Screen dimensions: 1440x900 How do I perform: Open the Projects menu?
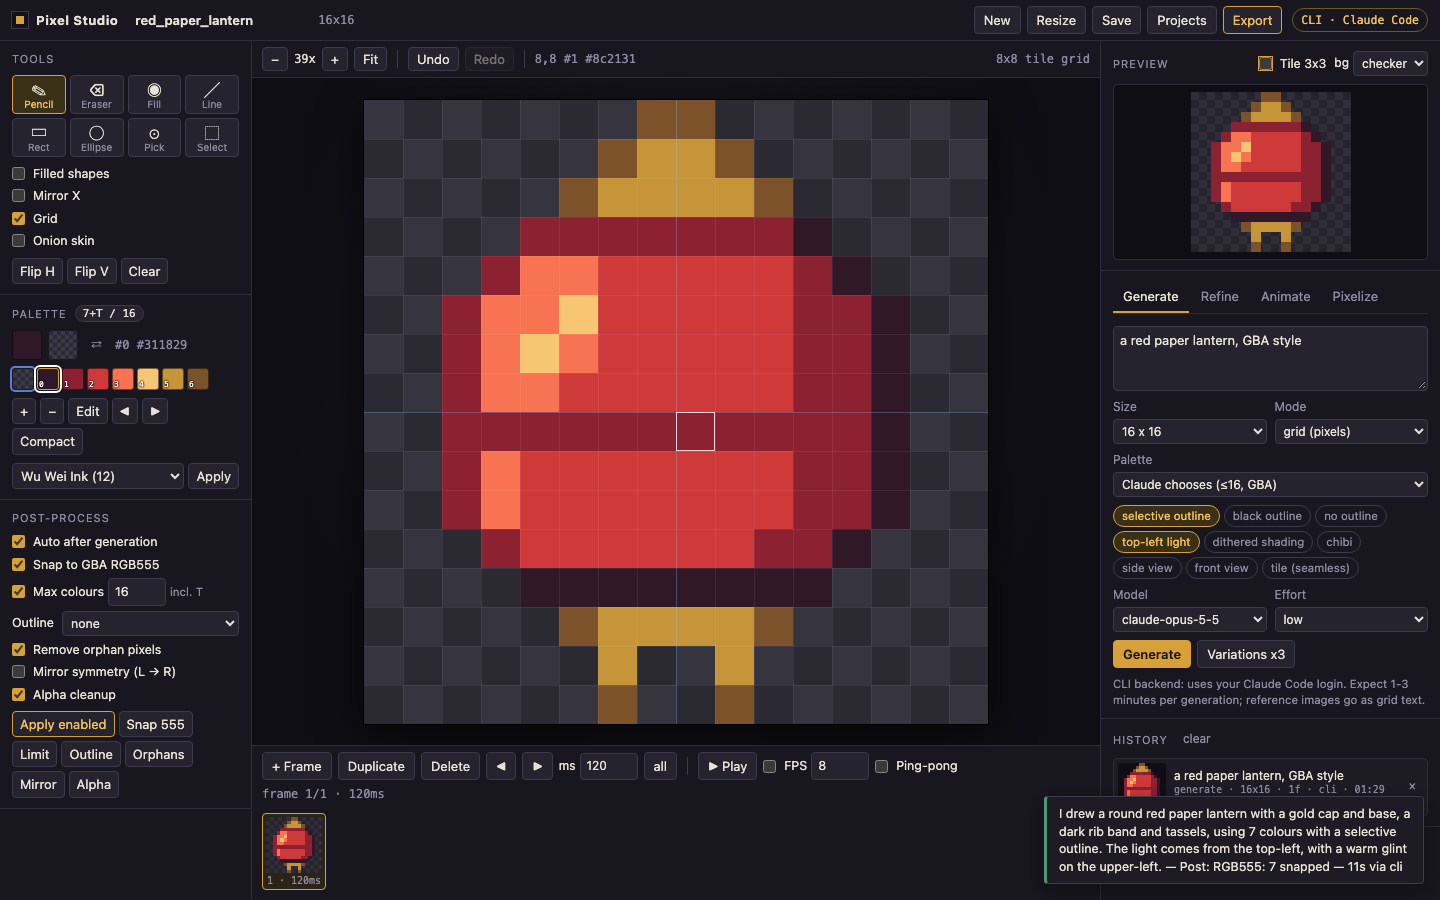pos(1181,20)
